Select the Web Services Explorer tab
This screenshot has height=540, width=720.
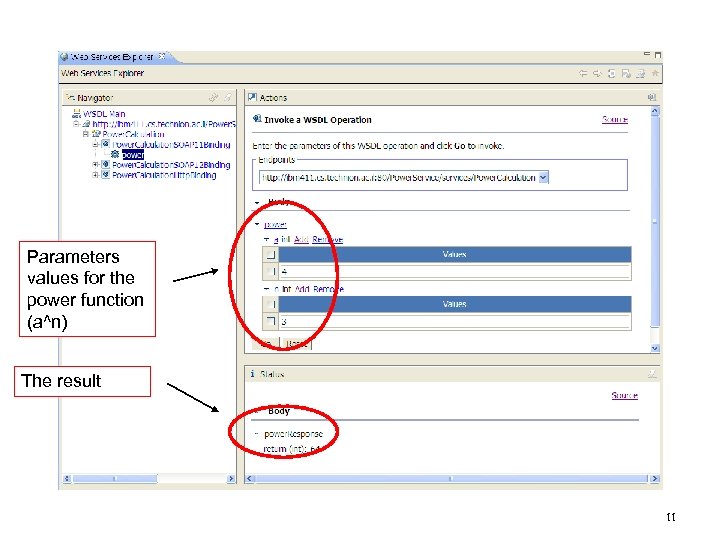112,56
